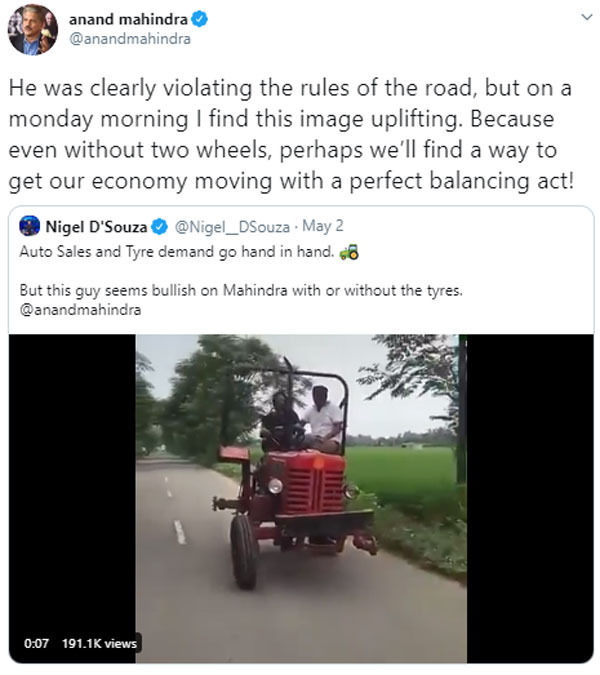The width and height of the screenshot is (600, 675).
Task: Open the quoted tweet text about Tyre demand
Action: tap(177, 251)
